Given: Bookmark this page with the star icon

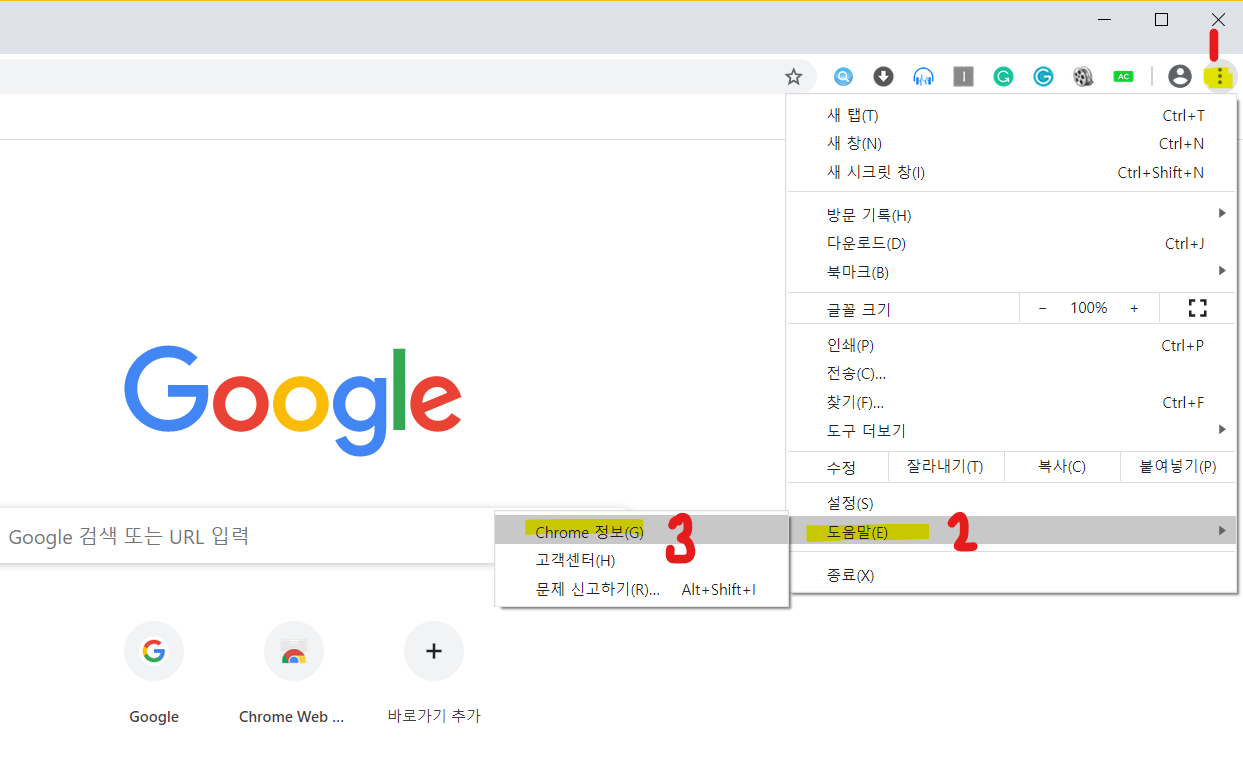Looking at the screenshot, I should [x=793, y=76].
